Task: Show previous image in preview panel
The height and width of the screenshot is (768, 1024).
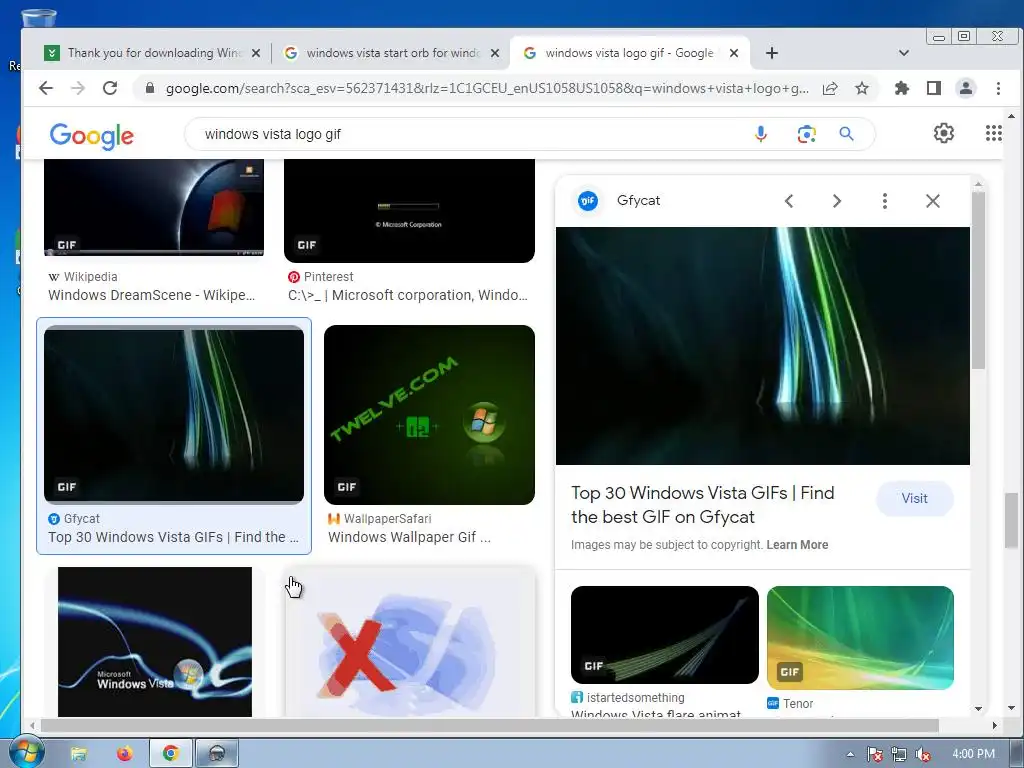Action: click(x=789, y=201)
